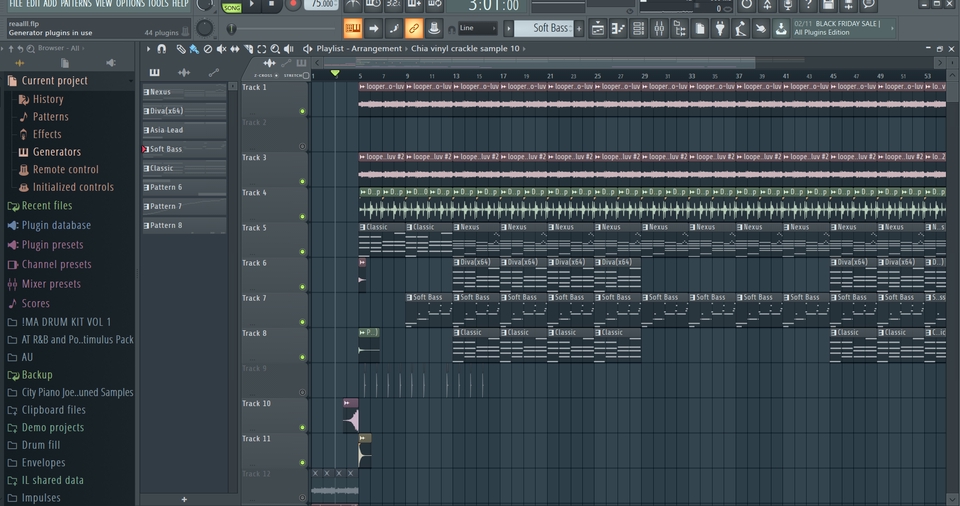The height and width of the screenshot is (506, 960).
Task: Open the Piano roll view button
Action: click(x=618, y=28)
